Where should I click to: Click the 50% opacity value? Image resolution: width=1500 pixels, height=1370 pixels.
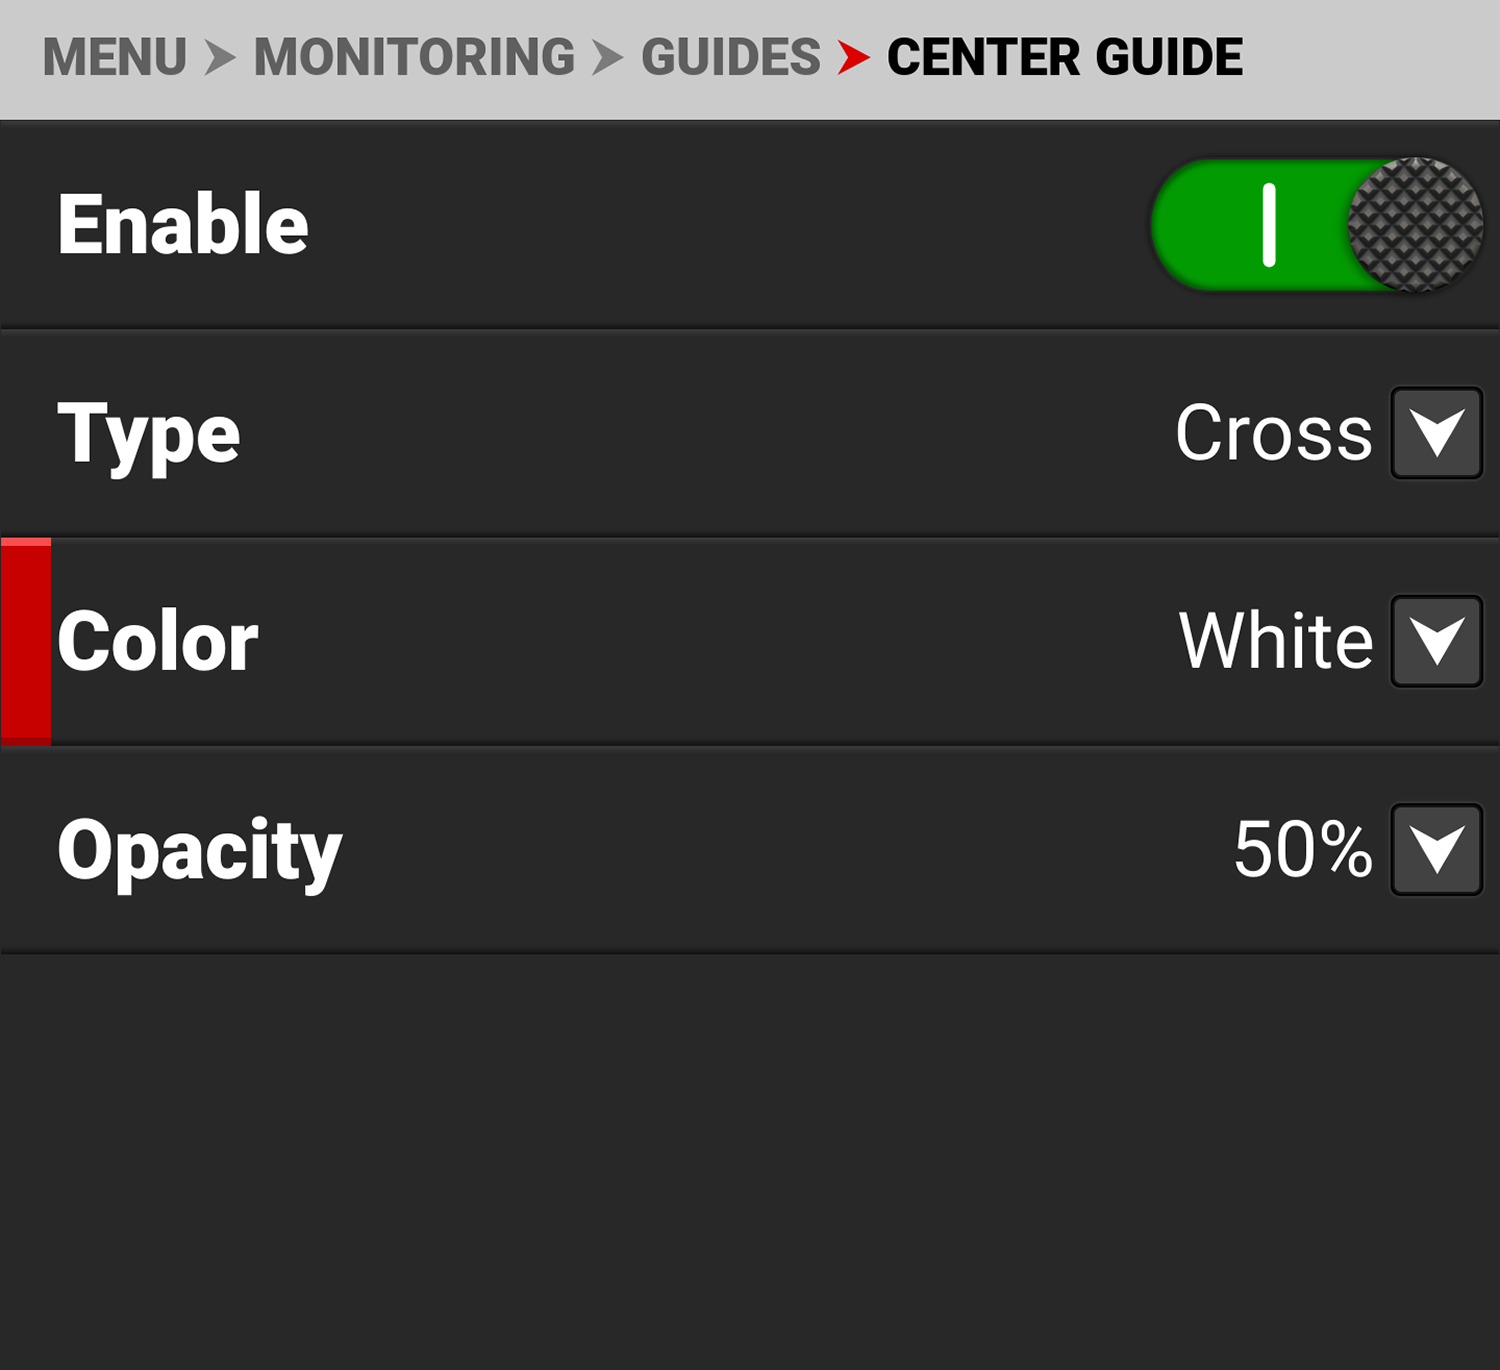[x=1302, y=849]
